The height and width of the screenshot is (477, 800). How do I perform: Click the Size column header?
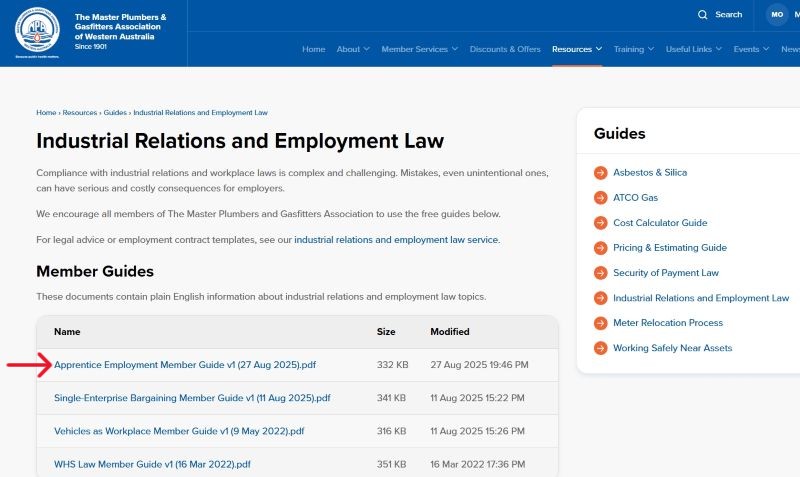click(x=386, y=332)
